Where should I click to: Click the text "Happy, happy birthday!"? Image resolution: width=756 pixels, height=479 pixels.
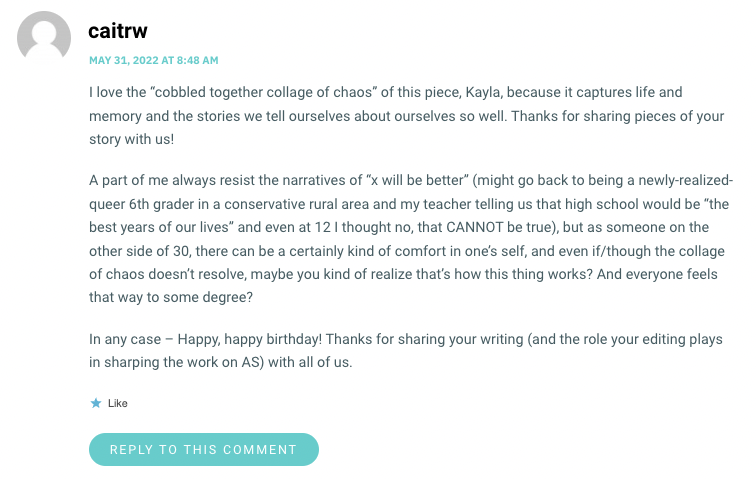point(250,339)
